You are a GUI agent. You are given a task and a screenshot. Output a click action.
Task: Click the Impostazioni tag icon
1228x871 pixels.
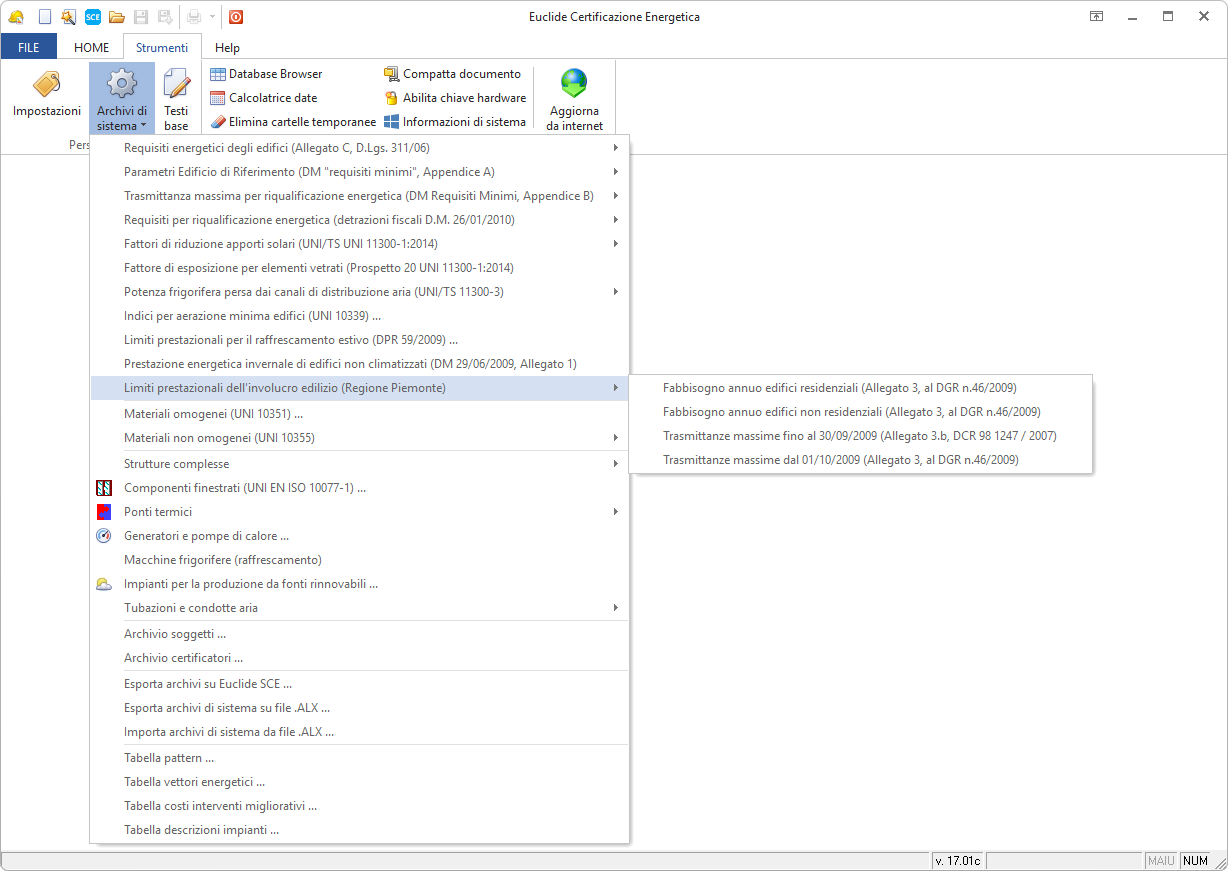(x=46, y=86)
